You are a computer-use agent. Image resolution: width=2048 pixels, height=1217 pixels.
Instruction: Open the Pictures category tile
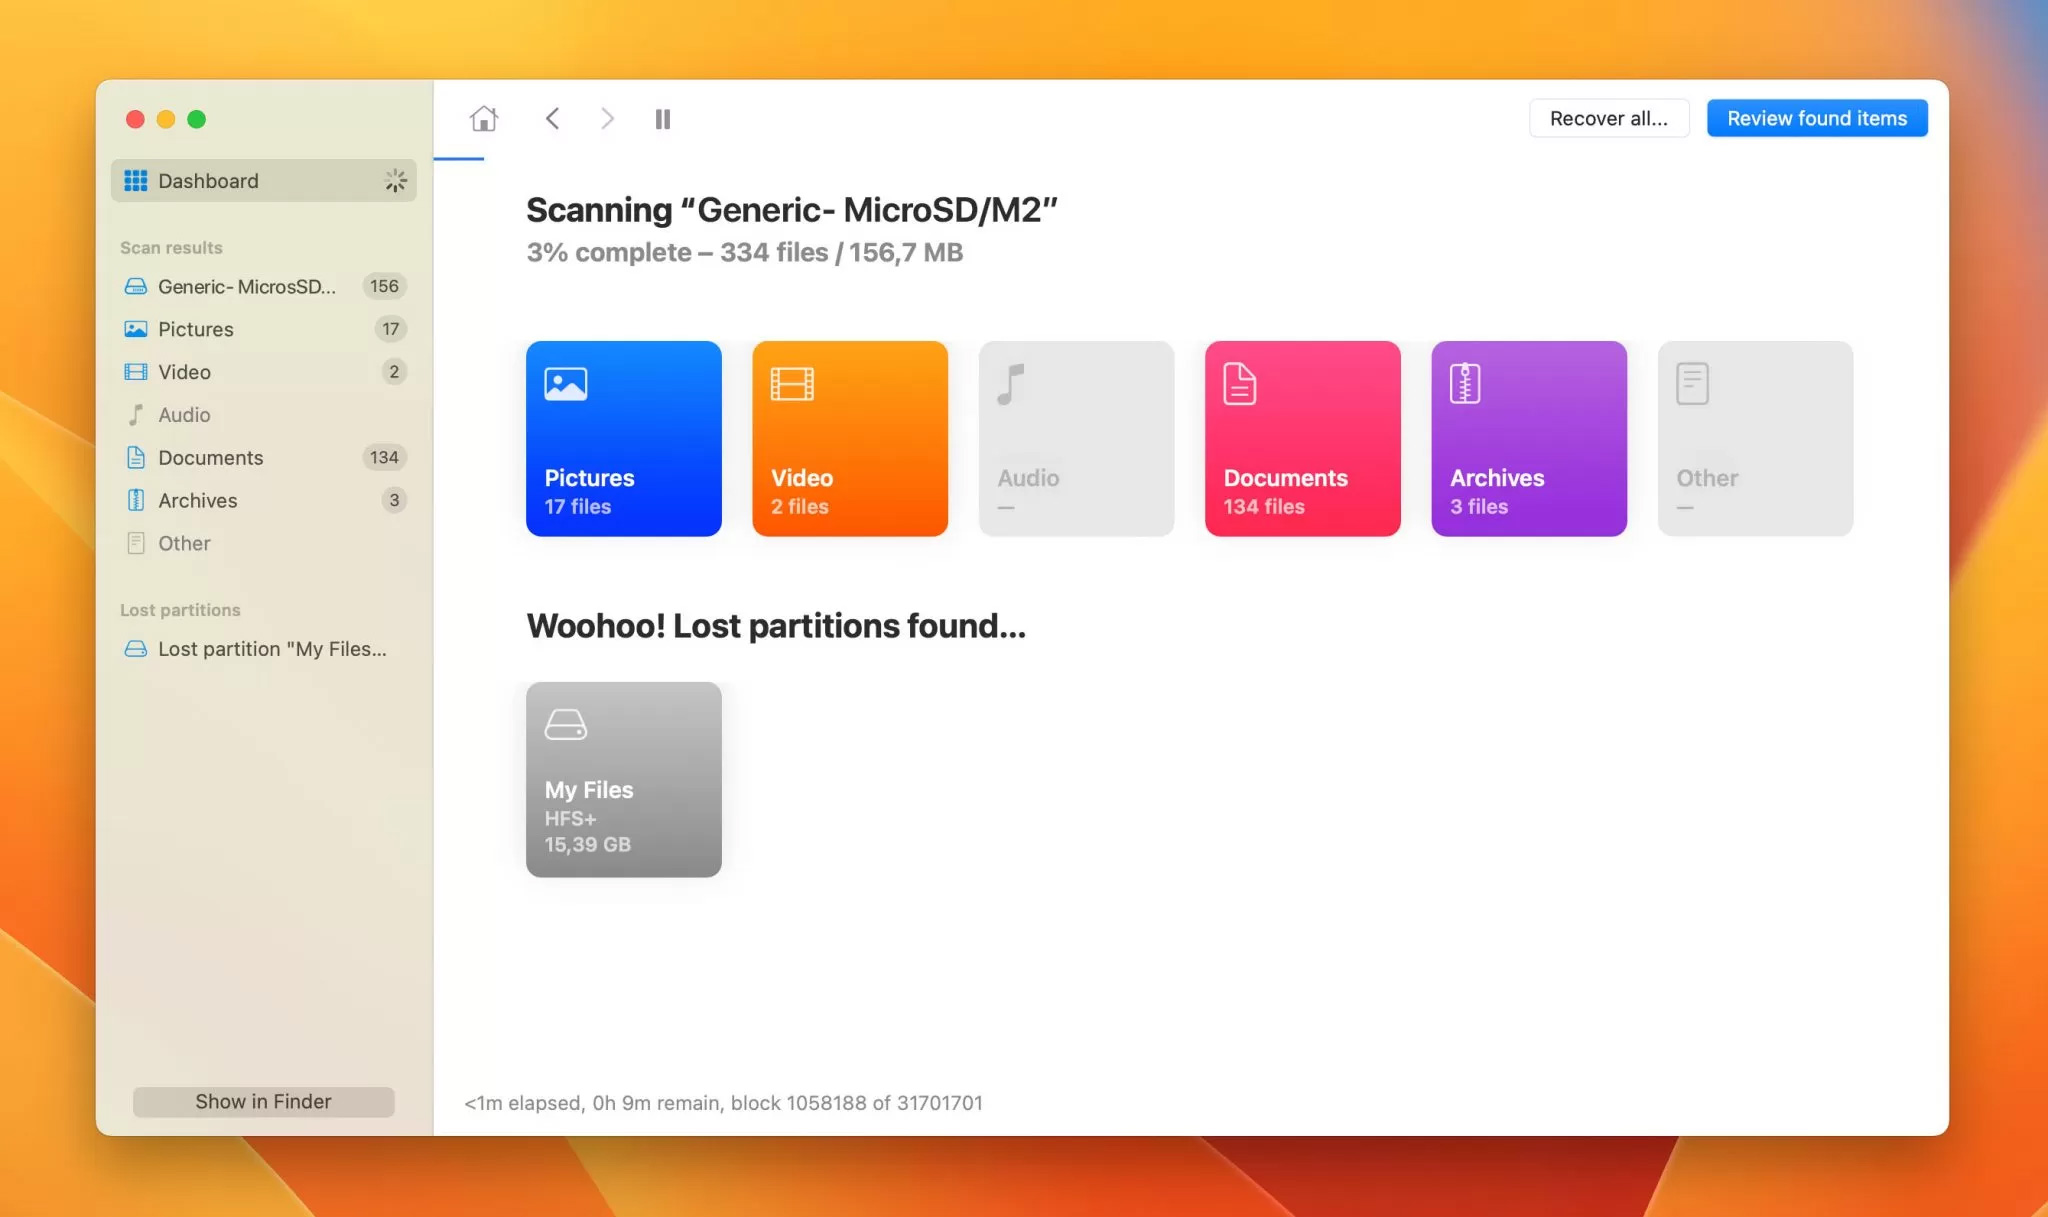[x=624, y=439]
